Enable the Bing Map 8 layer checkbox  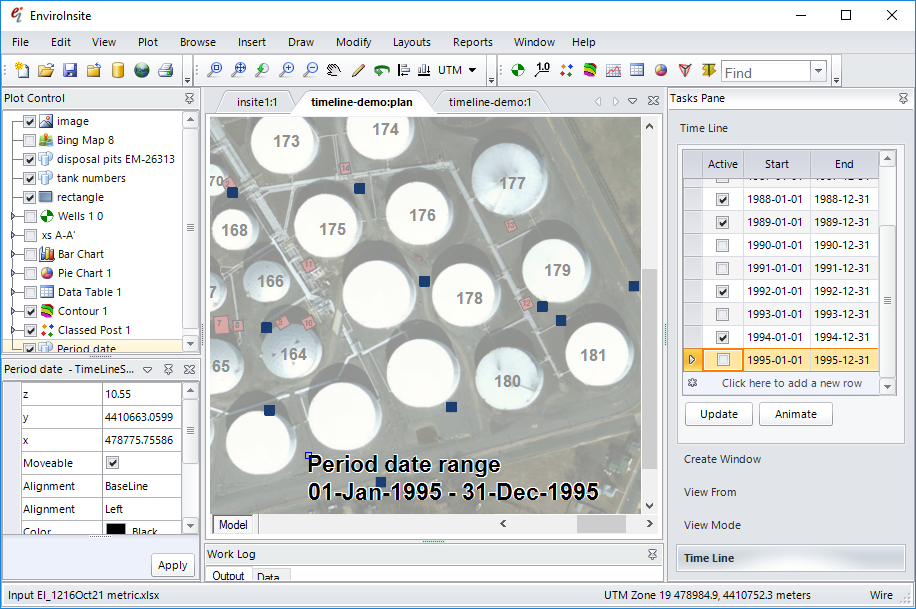[29, 140]
